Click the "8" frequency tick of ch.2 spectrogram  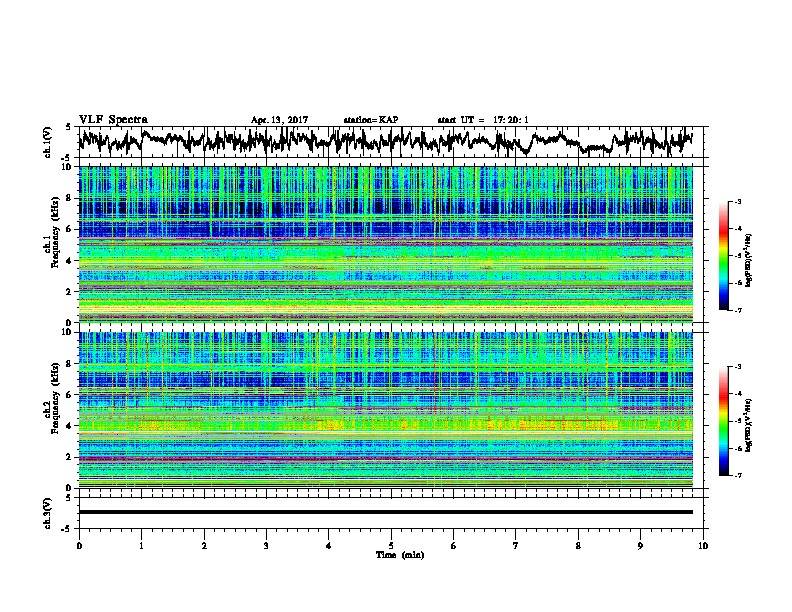(x=69, y=364)
